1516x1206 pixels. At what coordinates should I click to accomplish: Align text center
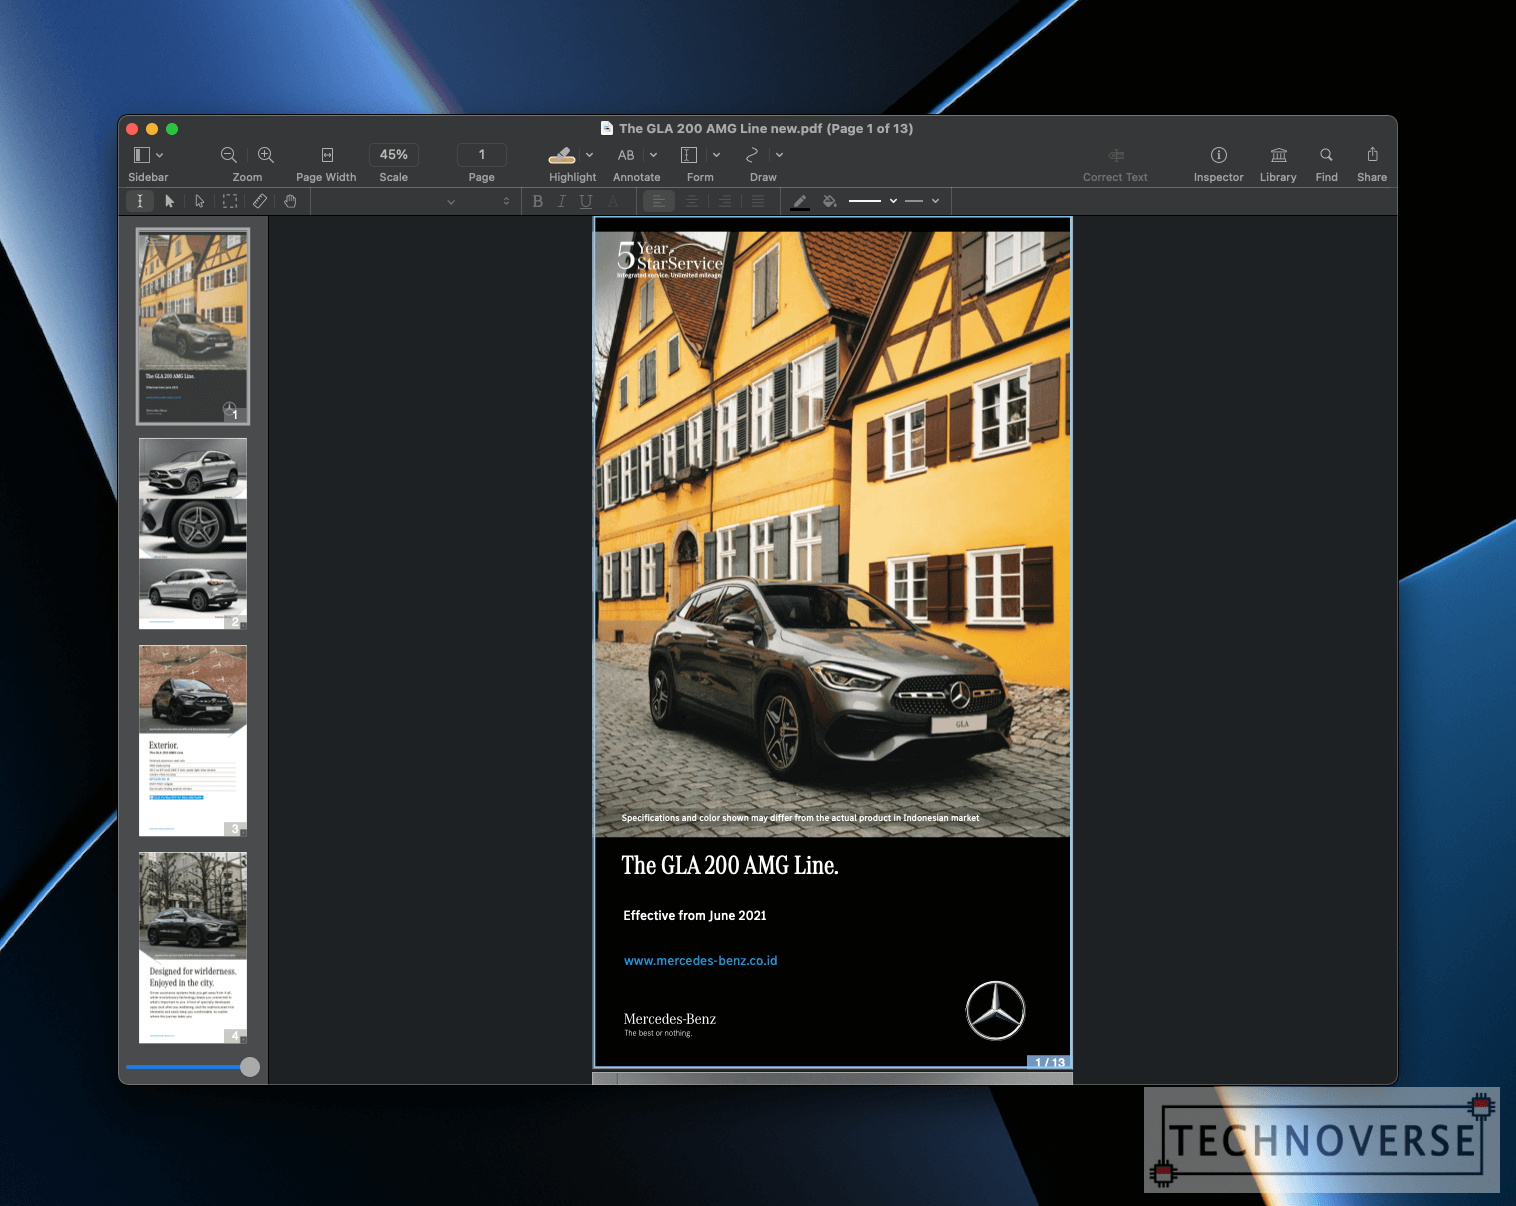(692, 201)
